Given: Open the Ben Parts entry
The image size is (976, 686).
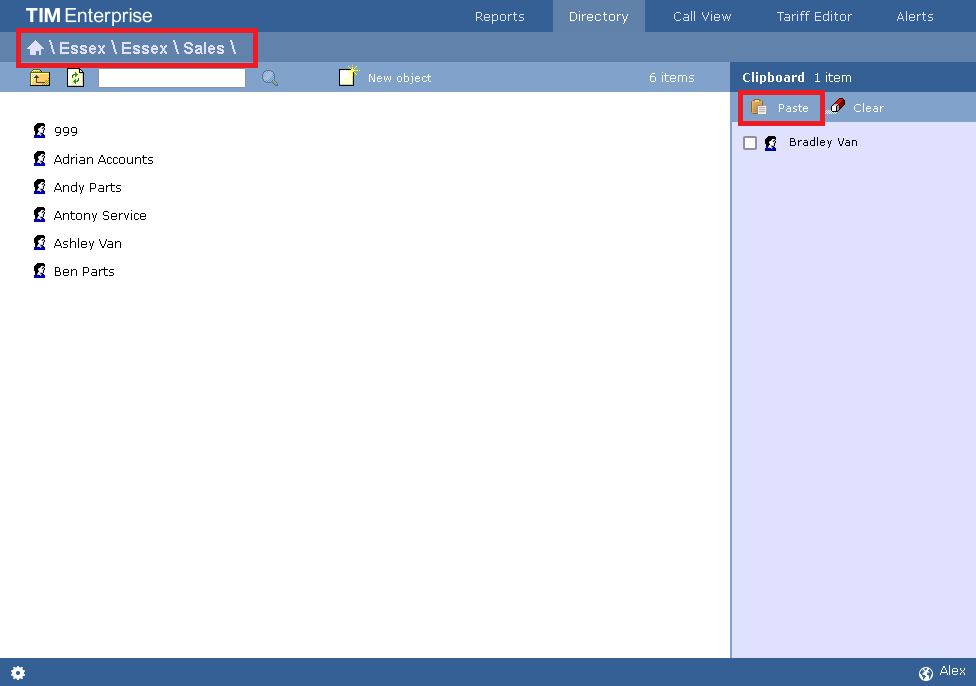Looking at the screenshot, I should [84, 271].
